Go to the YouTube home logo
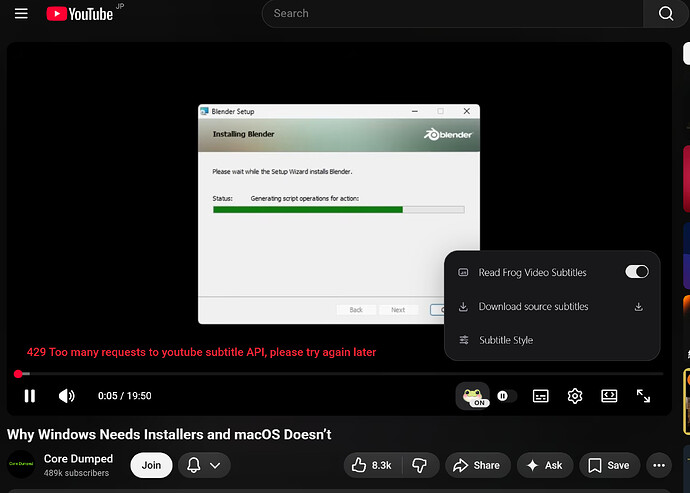 click(80, 14)
